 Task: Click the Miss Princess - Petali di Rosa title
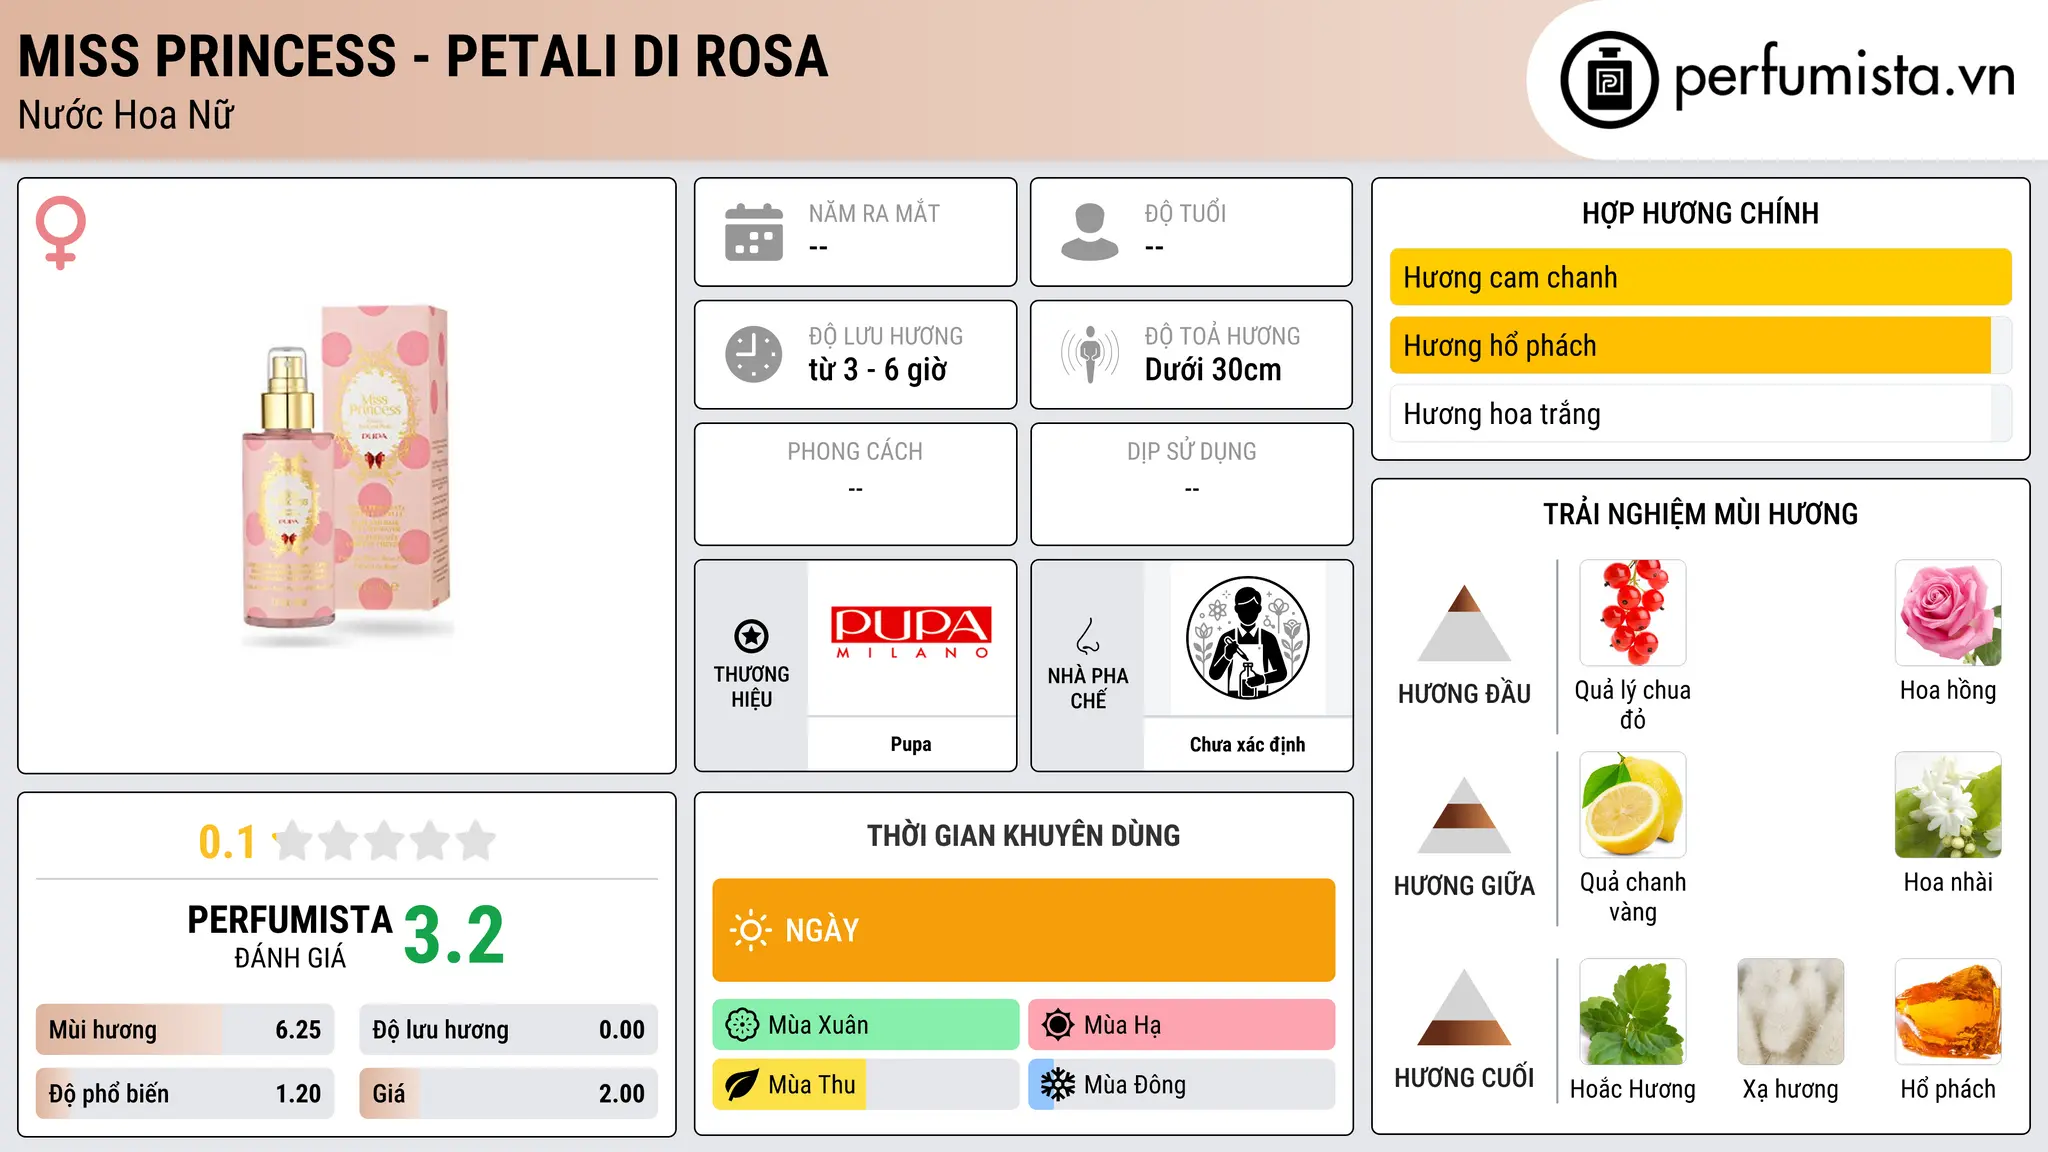[423, 56]
